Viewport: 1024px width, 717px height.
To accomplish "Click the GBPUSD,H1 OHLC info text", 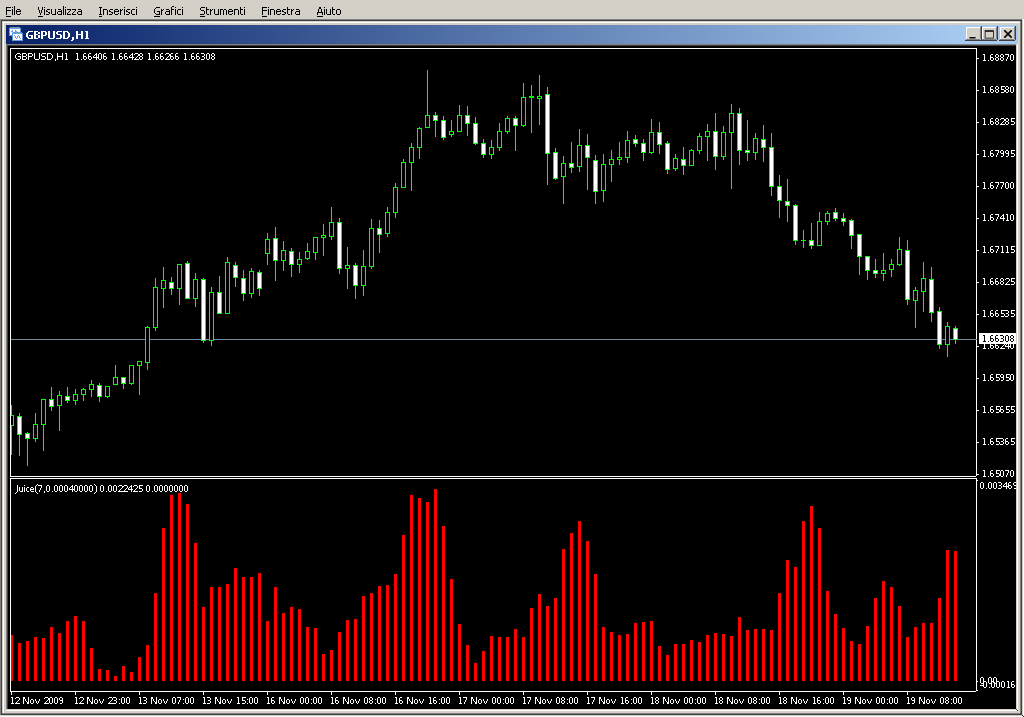I will (x=115, y=56).
